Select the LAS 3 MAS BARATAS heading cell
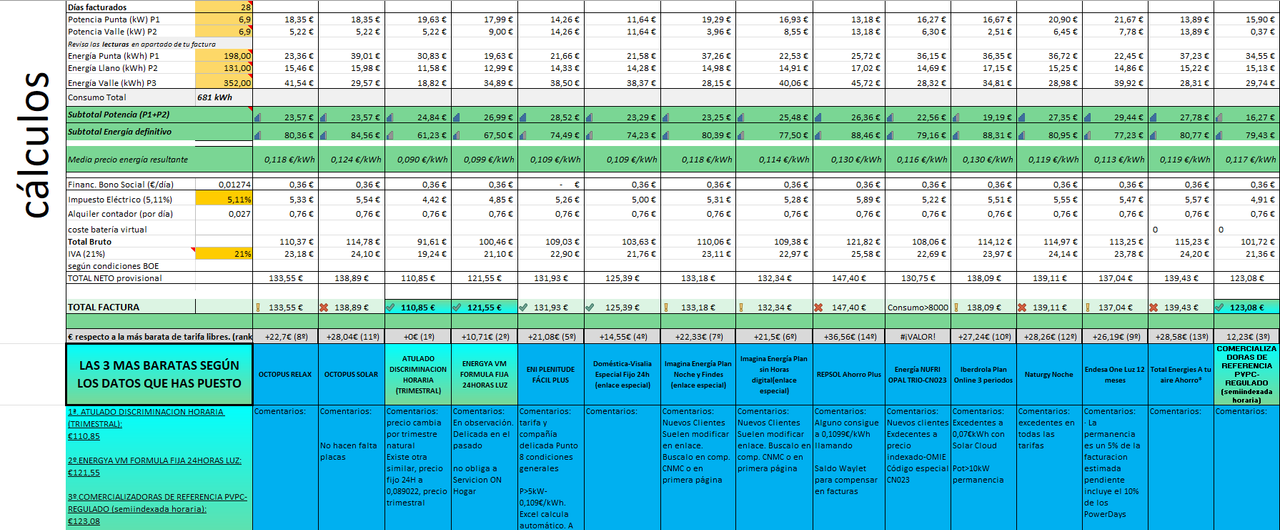This screenshot has width=1280, height=530. (x=159, y=375)
